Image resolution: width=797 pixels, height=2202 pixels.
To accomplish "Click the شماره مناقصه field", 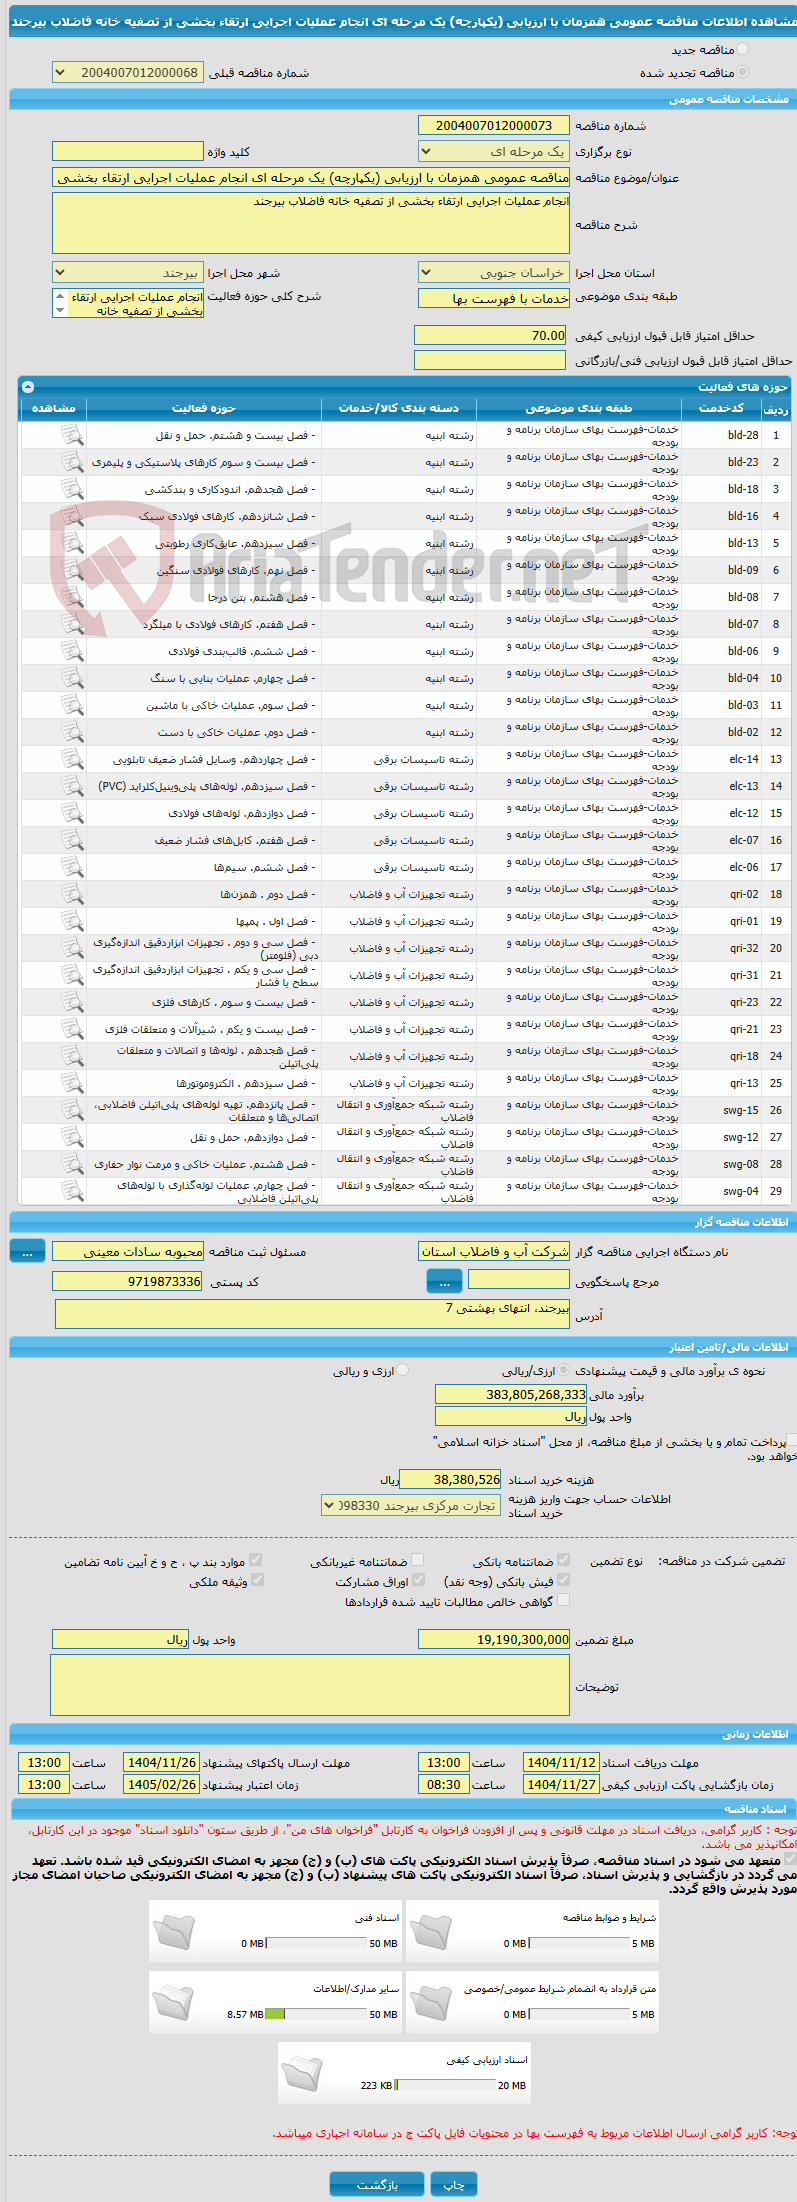I will tap(493, 125).
